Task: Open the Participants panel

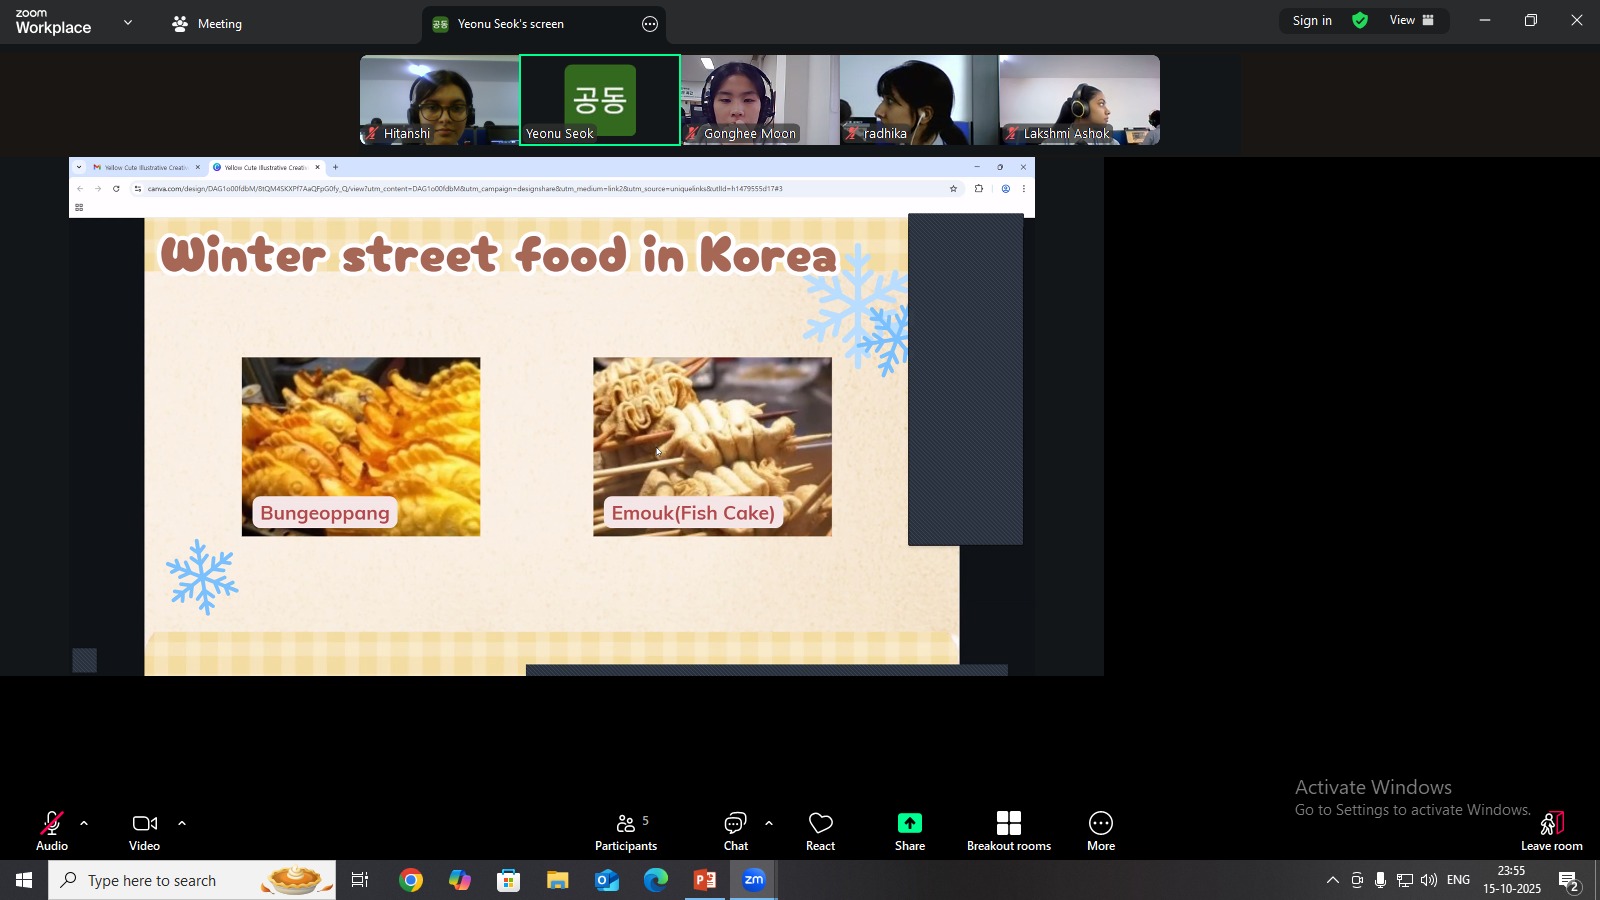Action: (x=626, y=831)
